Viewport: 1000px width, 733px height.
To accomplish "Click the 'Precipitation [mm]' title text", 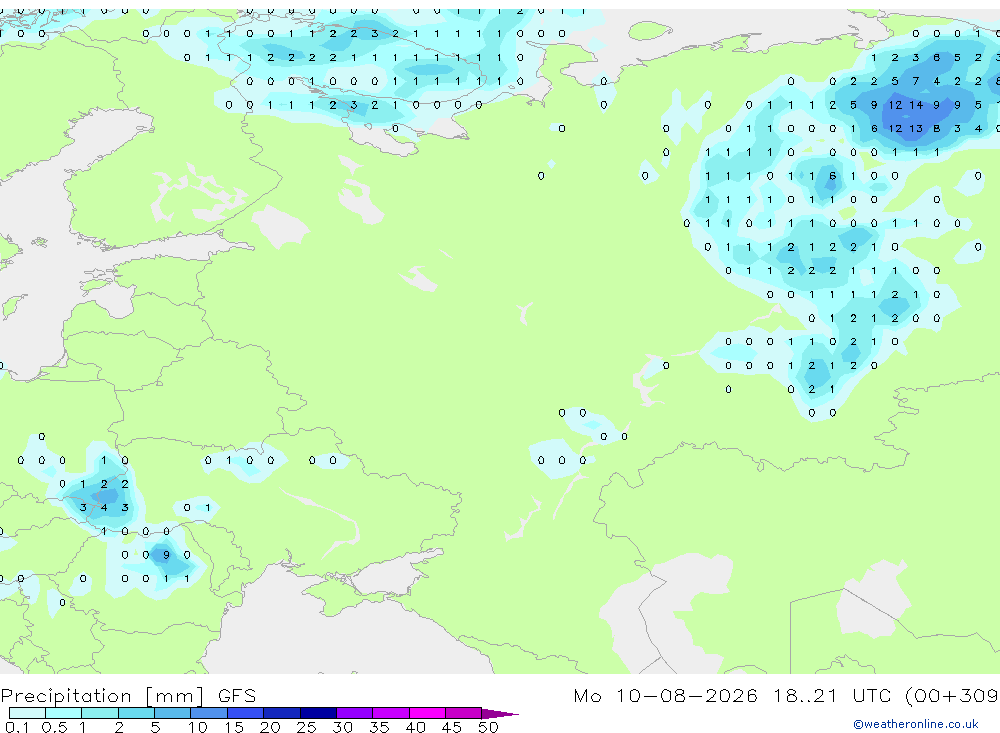I will click(102, 695).
